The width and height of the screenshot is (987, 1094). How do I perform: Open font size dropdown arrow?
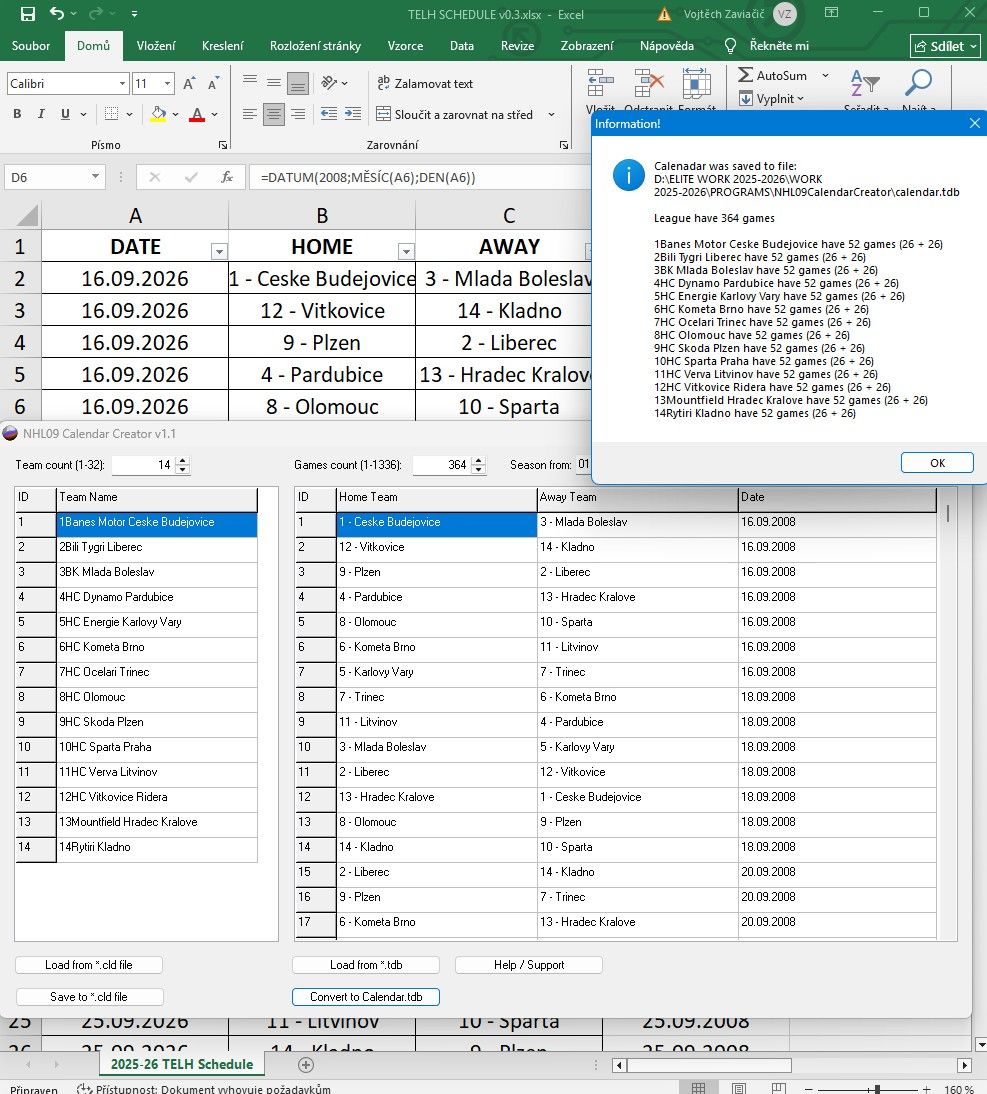tap(167, 84)
